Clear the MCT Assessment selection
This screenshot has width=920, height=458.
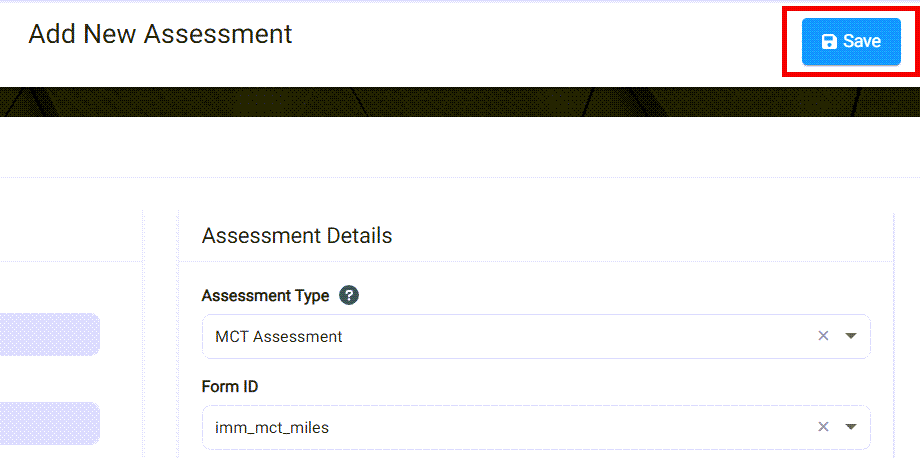pos(823,336)
